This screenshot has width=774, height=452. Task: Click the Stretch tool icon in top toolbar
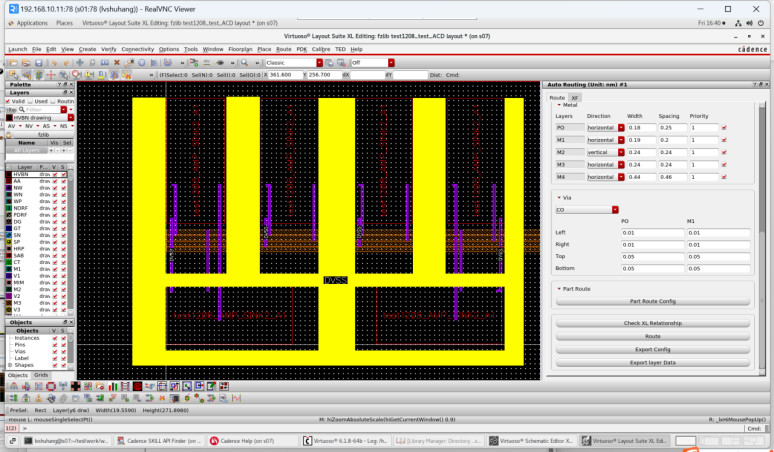coord(105,63)
